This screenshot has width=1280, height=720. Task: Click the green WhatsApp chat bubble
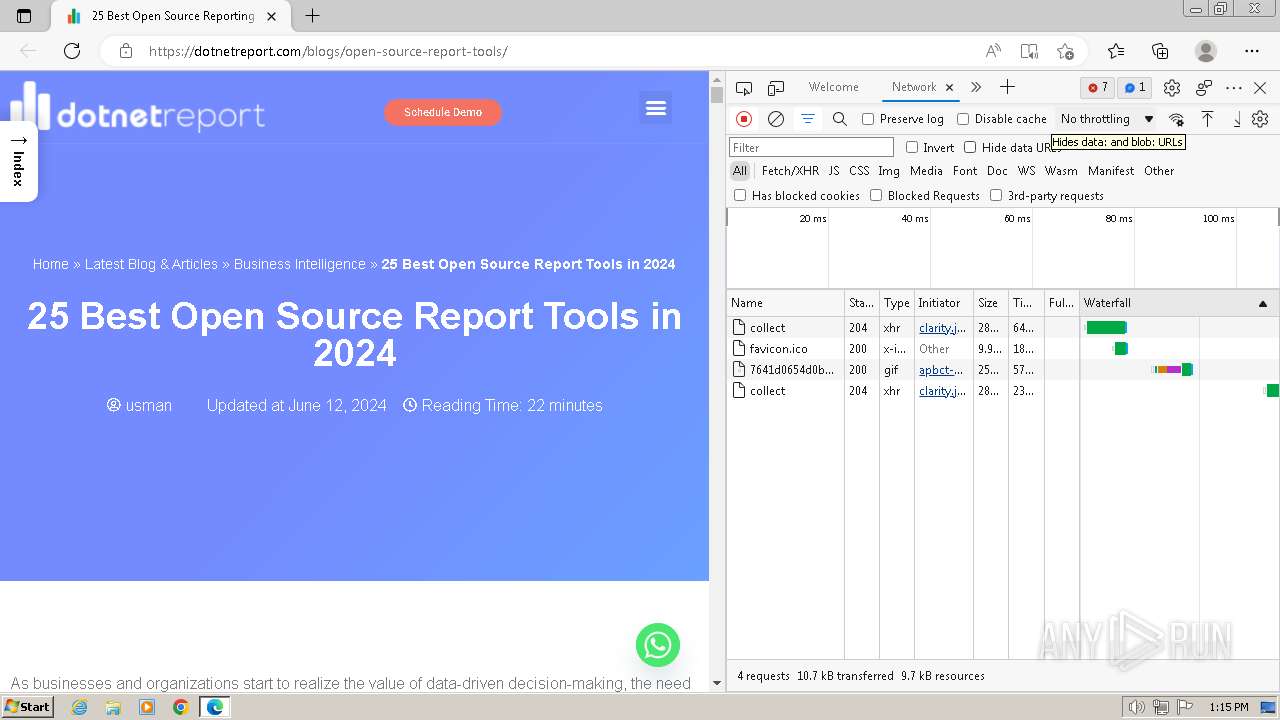pos(658,645)
